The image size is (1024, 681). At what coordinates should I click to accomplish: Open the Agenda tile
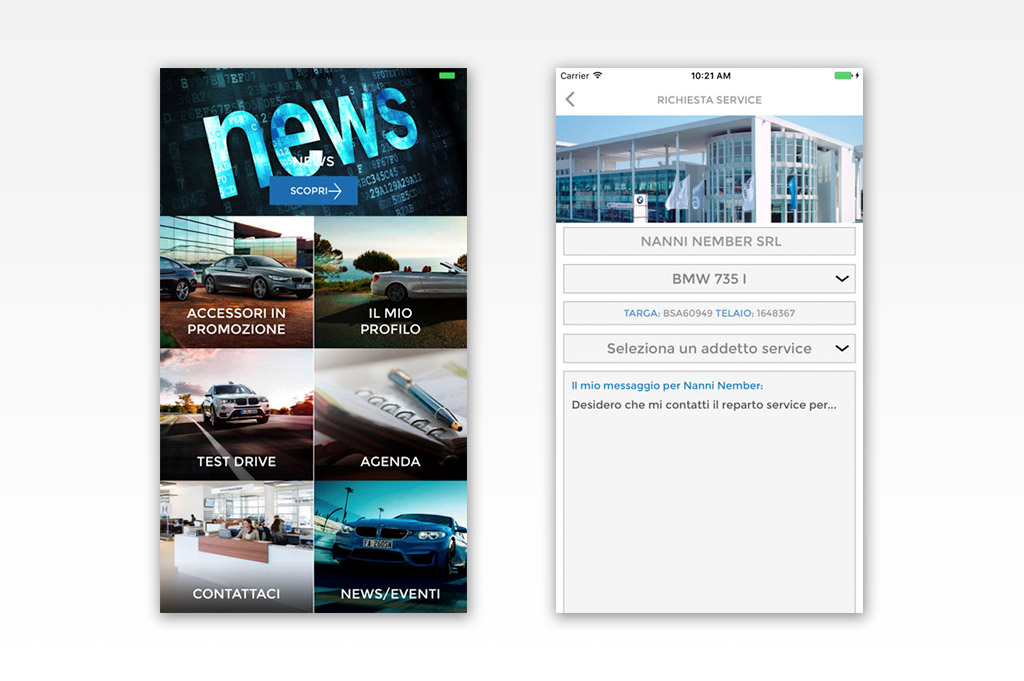click(391, 415)
